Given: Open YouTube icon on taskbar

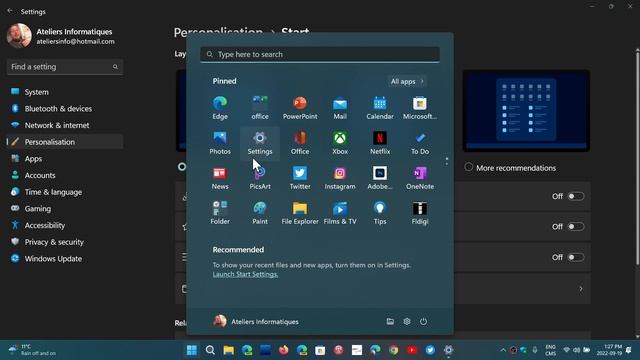Looking at the screenshot, I should coord(412,350).
